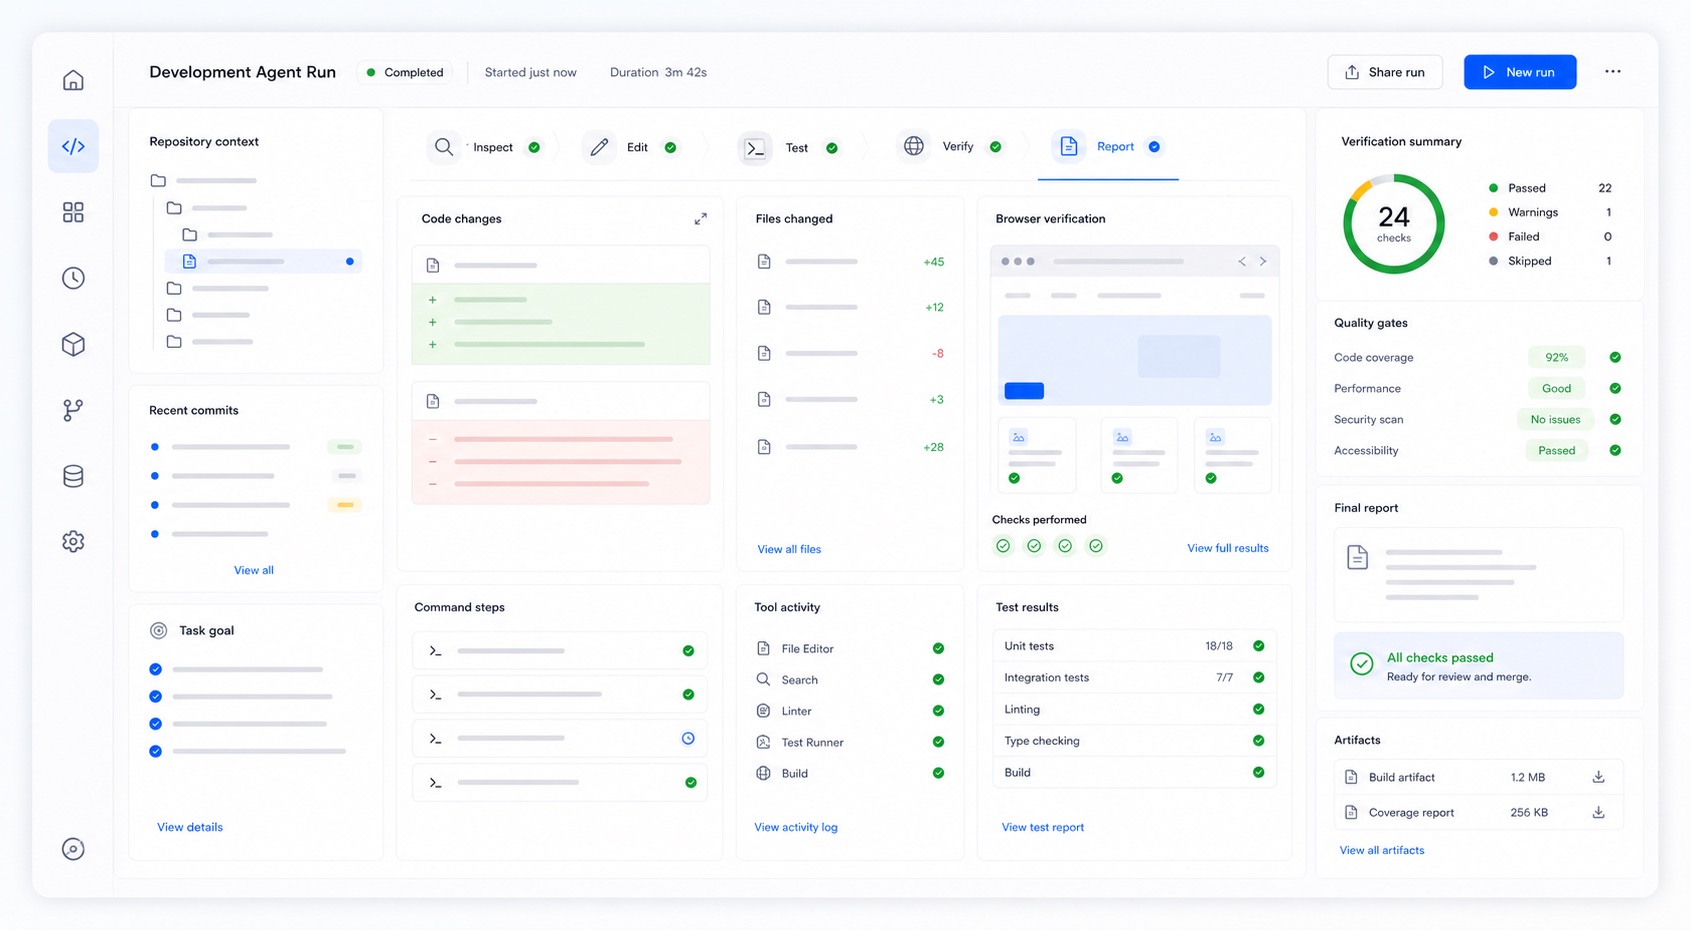The width and height of the screenshot is (1691, 930).
Task: Click the Accessibility gate green check
Action: point(1615,450)
